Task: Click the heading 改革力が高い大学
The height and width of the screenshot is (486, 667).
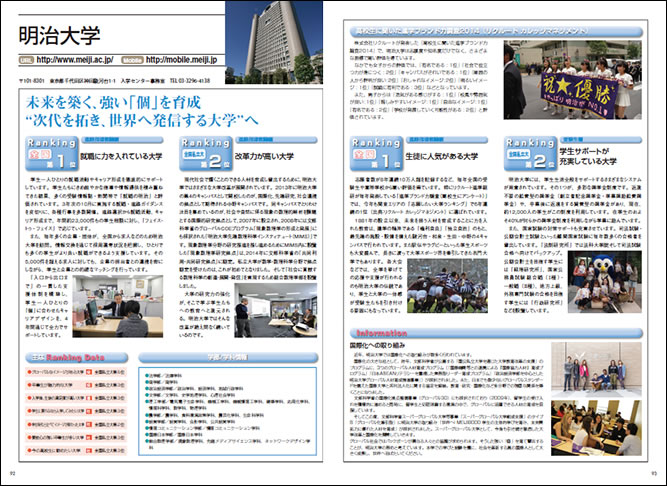Action: [264, 156]
